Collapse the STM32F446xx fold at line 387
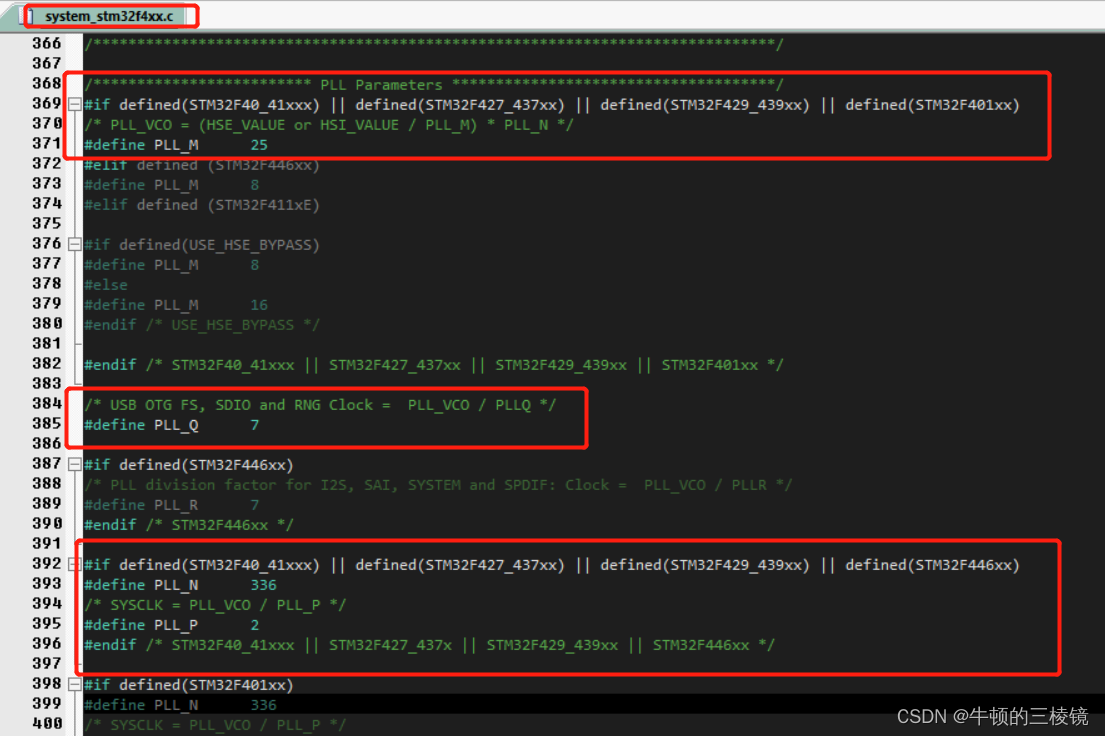 75,465
